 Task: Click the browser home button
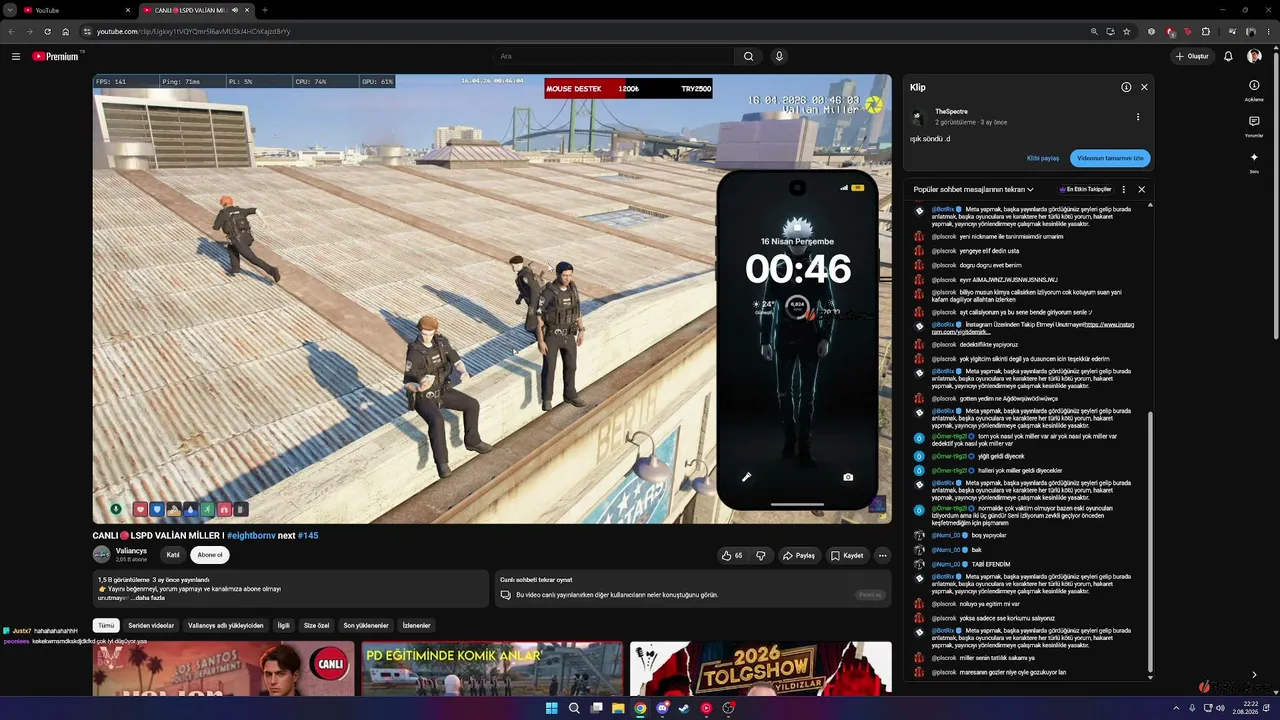(x=66, y=31)
